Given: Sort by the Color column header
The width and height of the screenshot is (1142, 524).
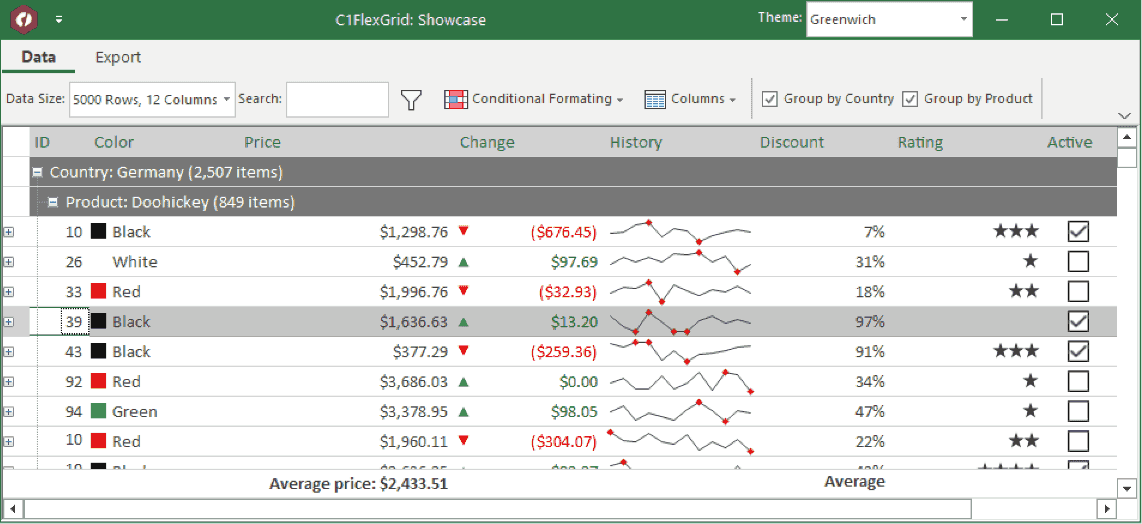Looking at the screenshot, I should point(114,142).
